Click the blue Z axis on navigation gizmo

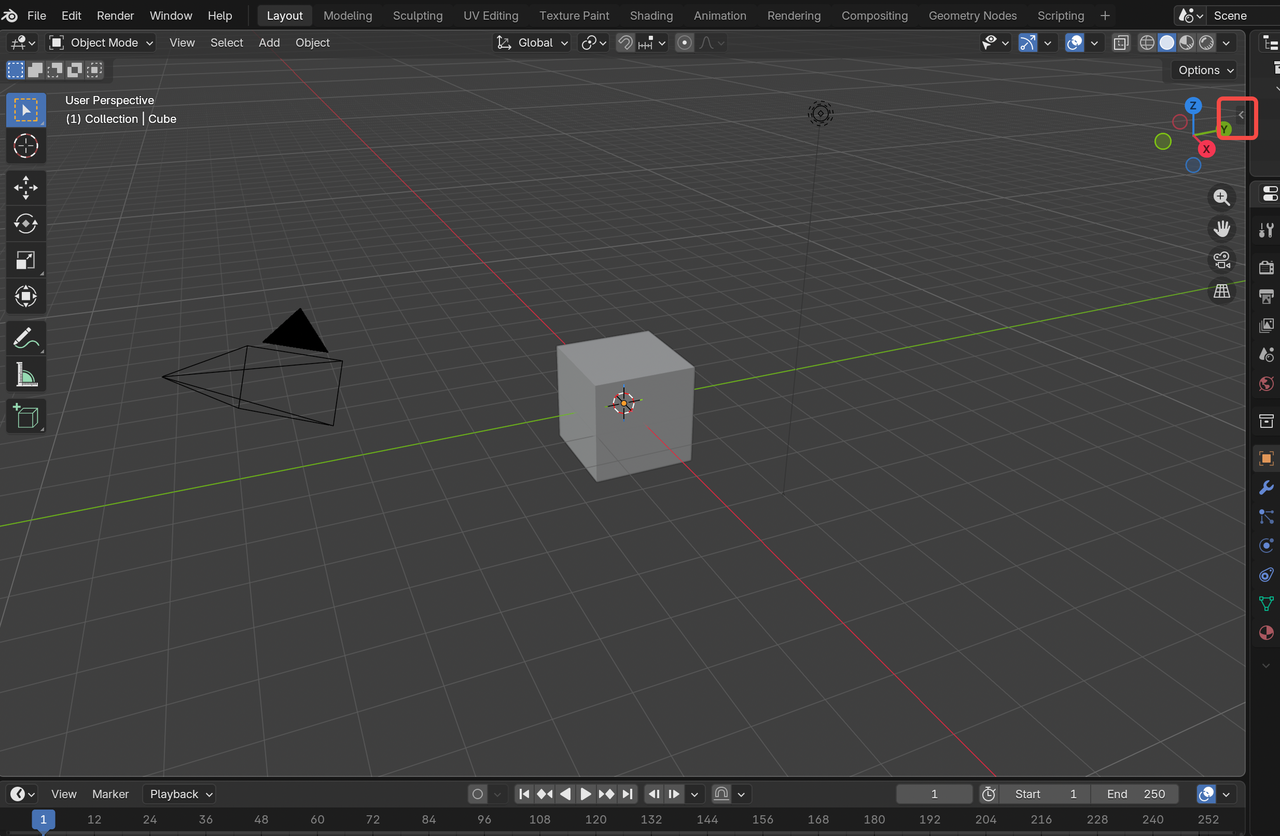[1193, 106]
